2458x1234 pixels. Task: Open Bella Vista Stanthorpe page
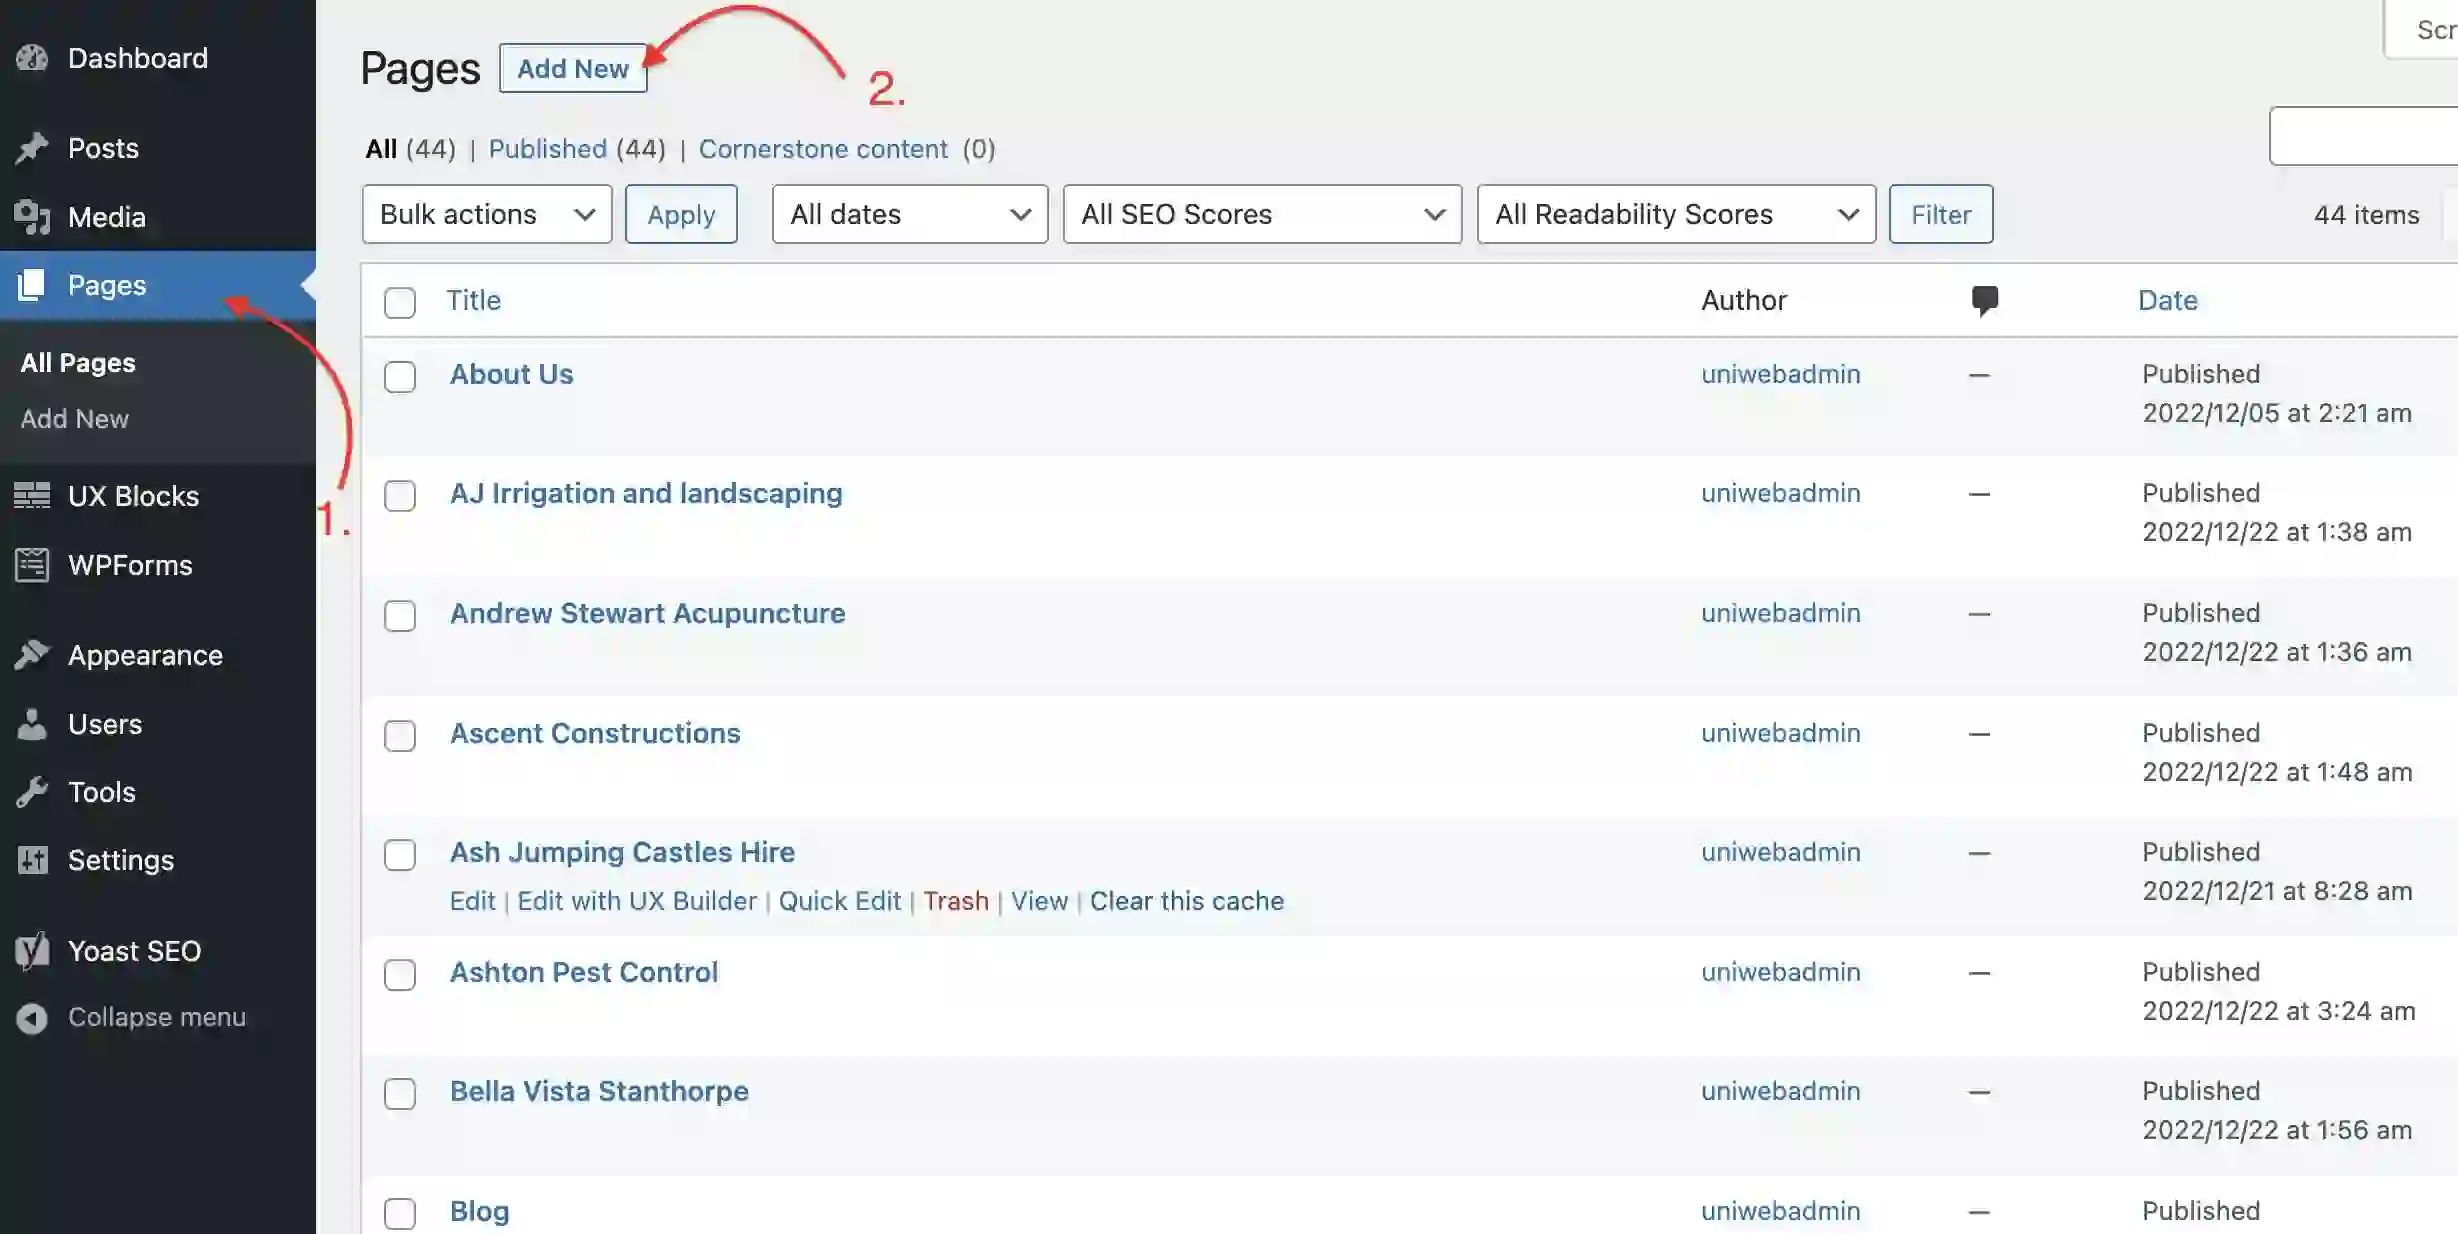tap(599, 1091)
